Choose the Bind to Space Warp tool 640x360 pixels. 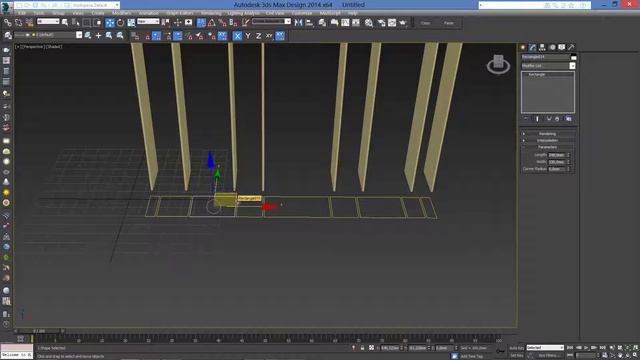[x=29, y=23]
